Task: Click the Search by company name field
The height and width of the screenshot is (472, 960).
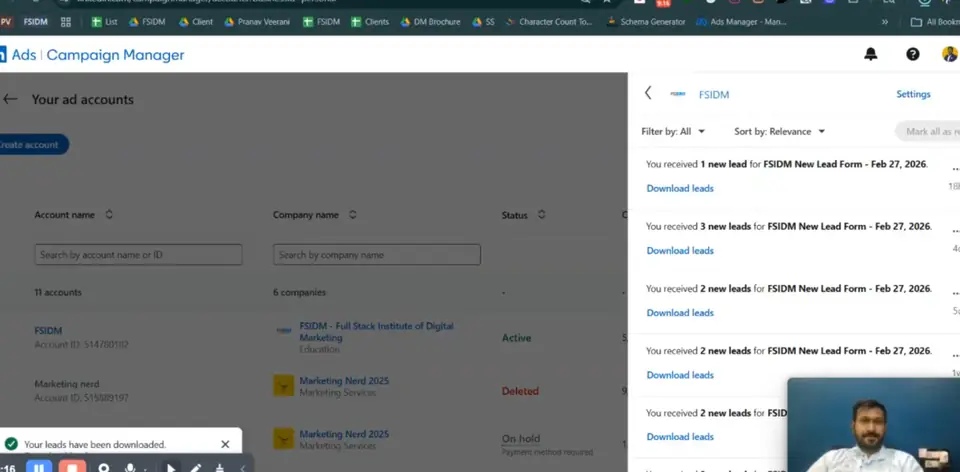Action: [x=377, y=255]
